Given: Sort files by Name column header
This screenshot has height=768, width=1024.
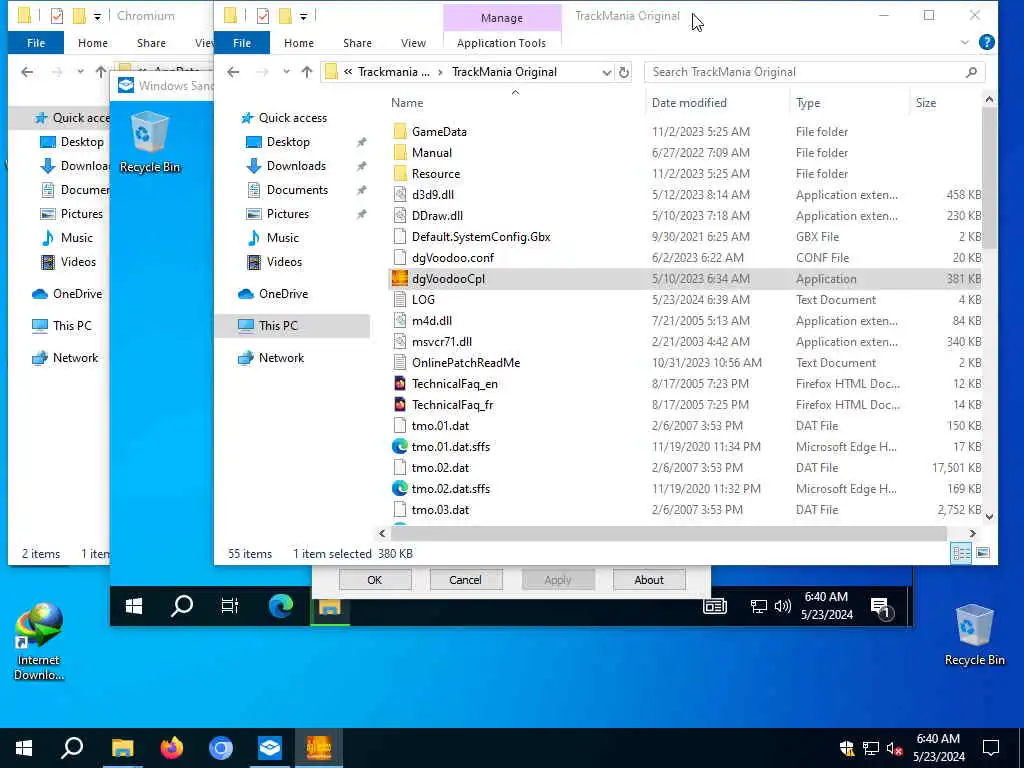Looking at the screenshot, I should coord(407,103).
